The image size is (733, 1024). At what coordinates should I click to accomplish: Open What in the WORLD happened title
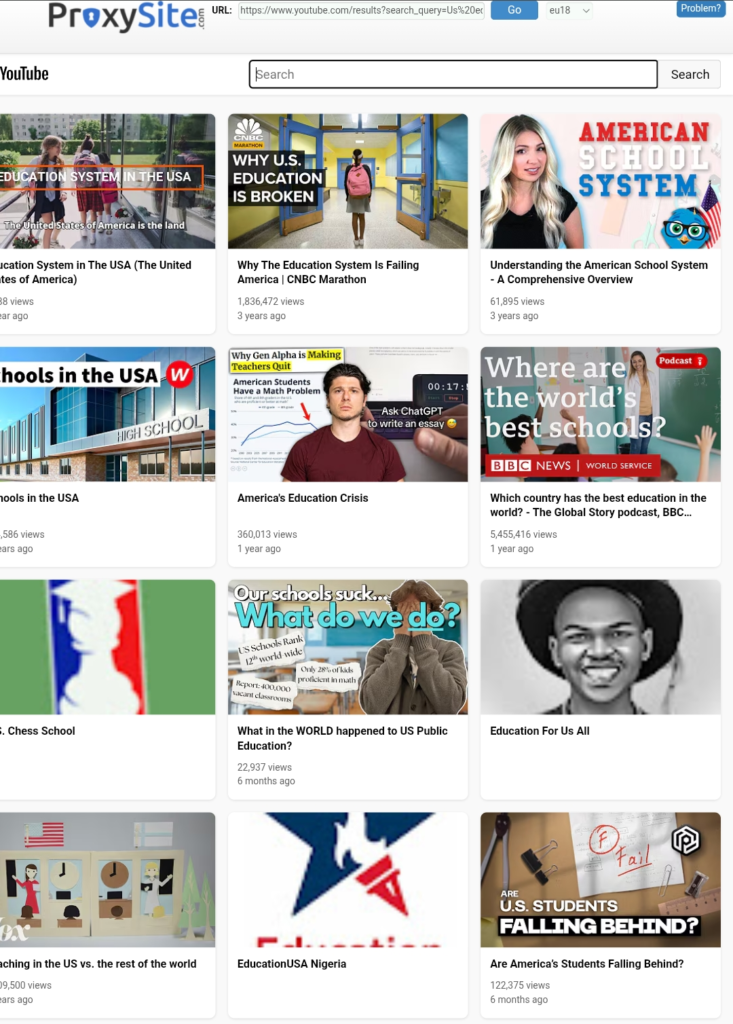342,739
